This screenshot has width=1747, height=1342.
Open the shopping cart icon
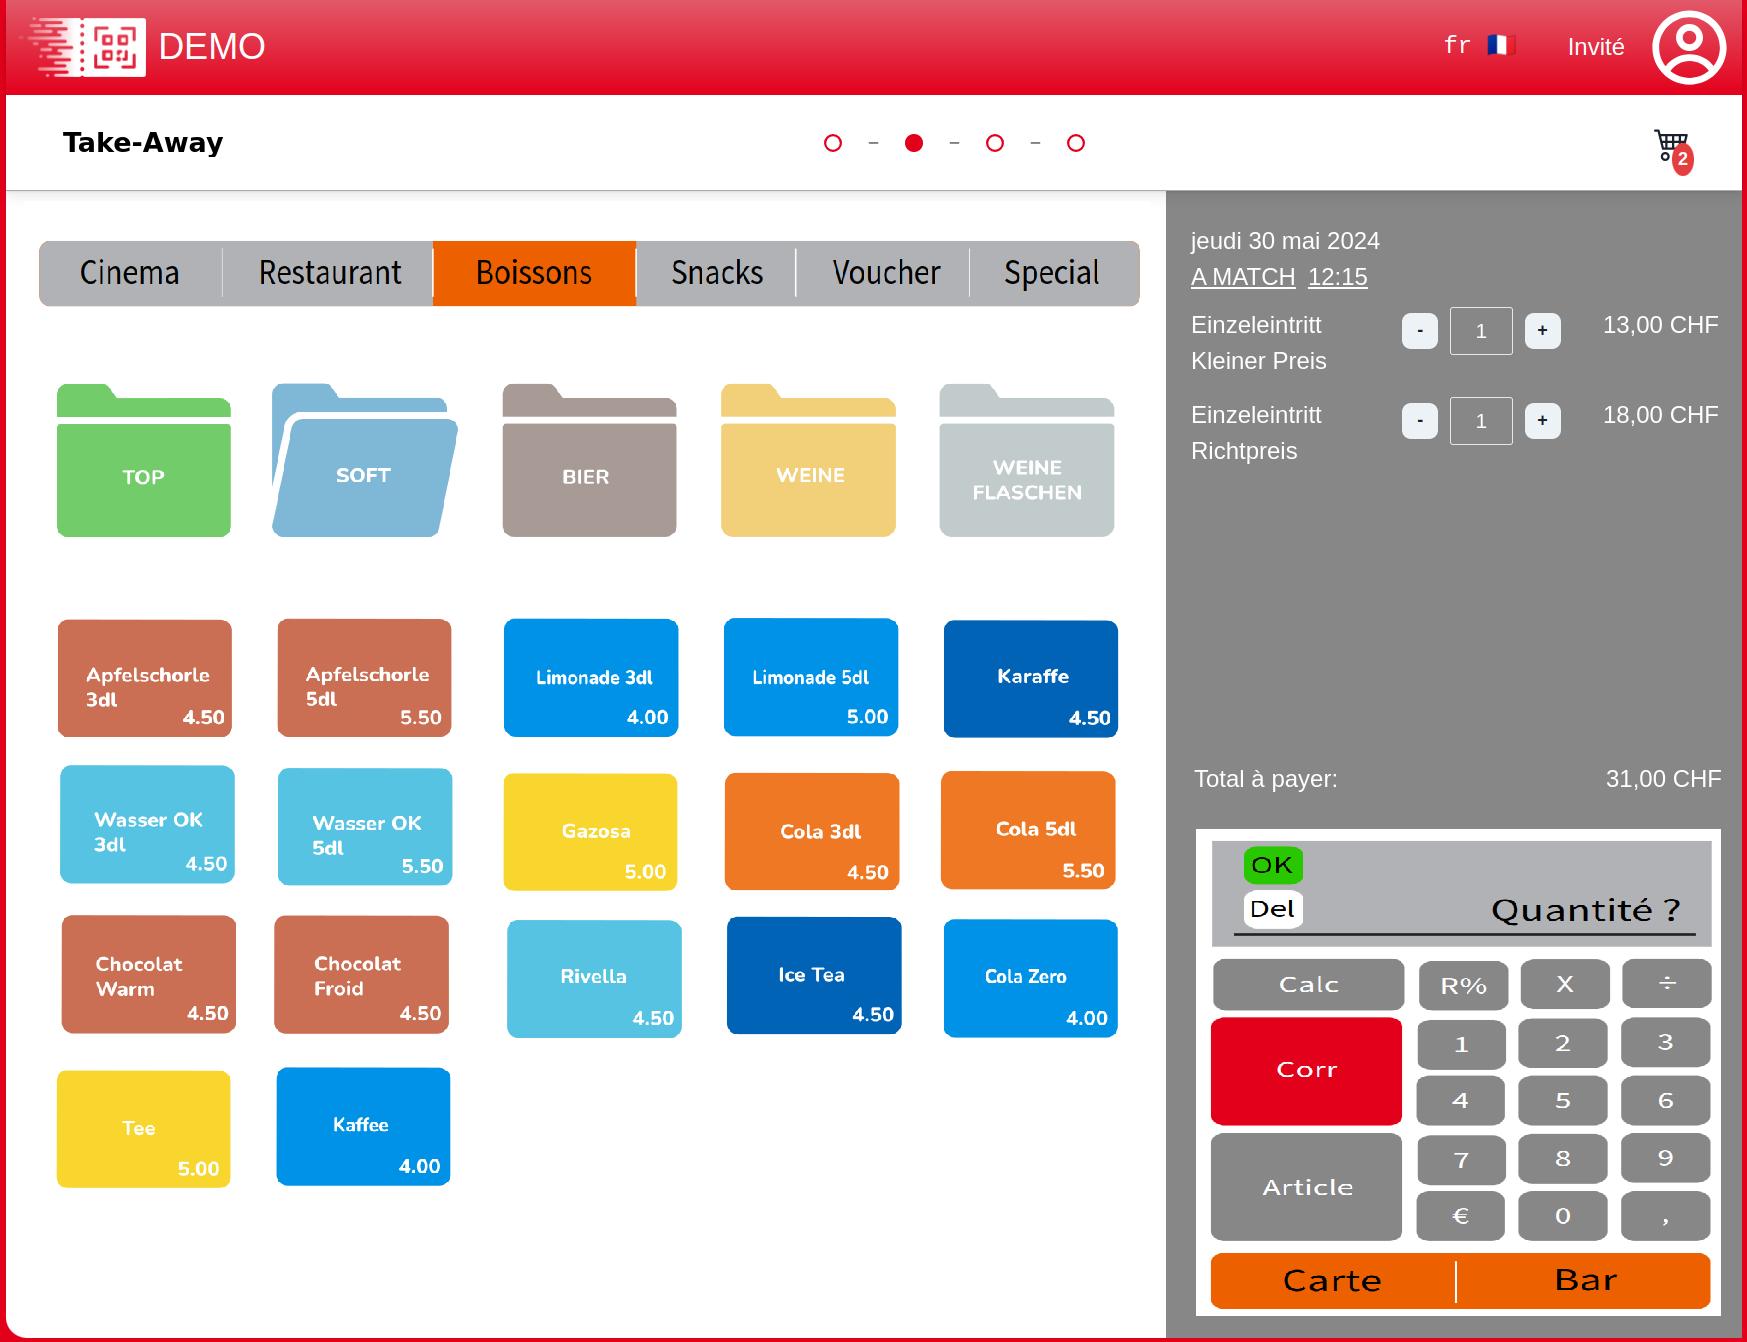1672,148
